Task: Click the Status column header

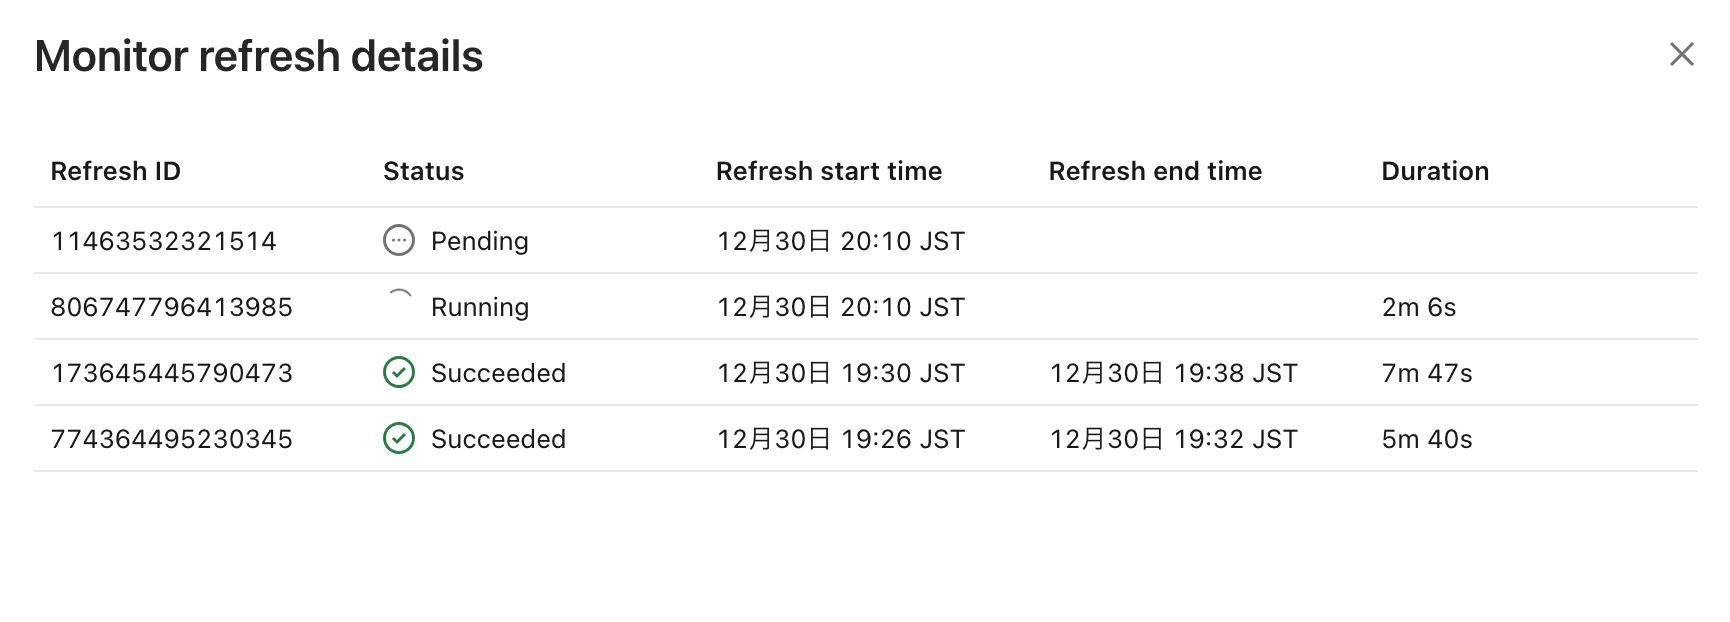Action: (424, 171)
